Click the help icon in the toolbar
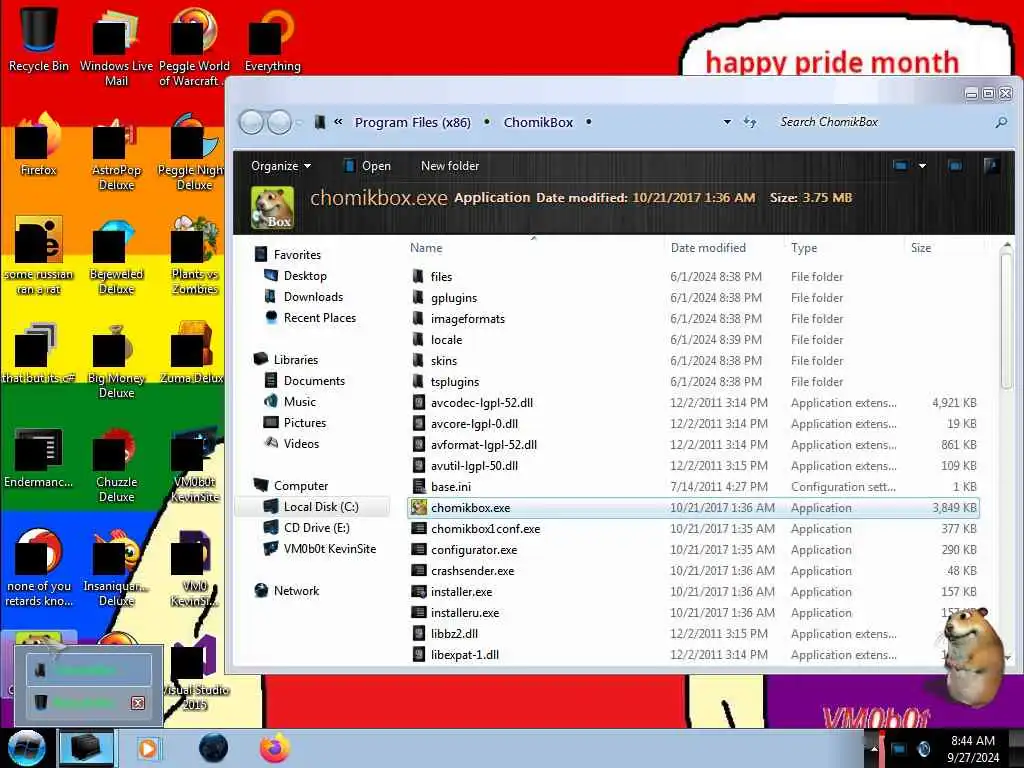Screen dimensions: 1024x768 991,166
